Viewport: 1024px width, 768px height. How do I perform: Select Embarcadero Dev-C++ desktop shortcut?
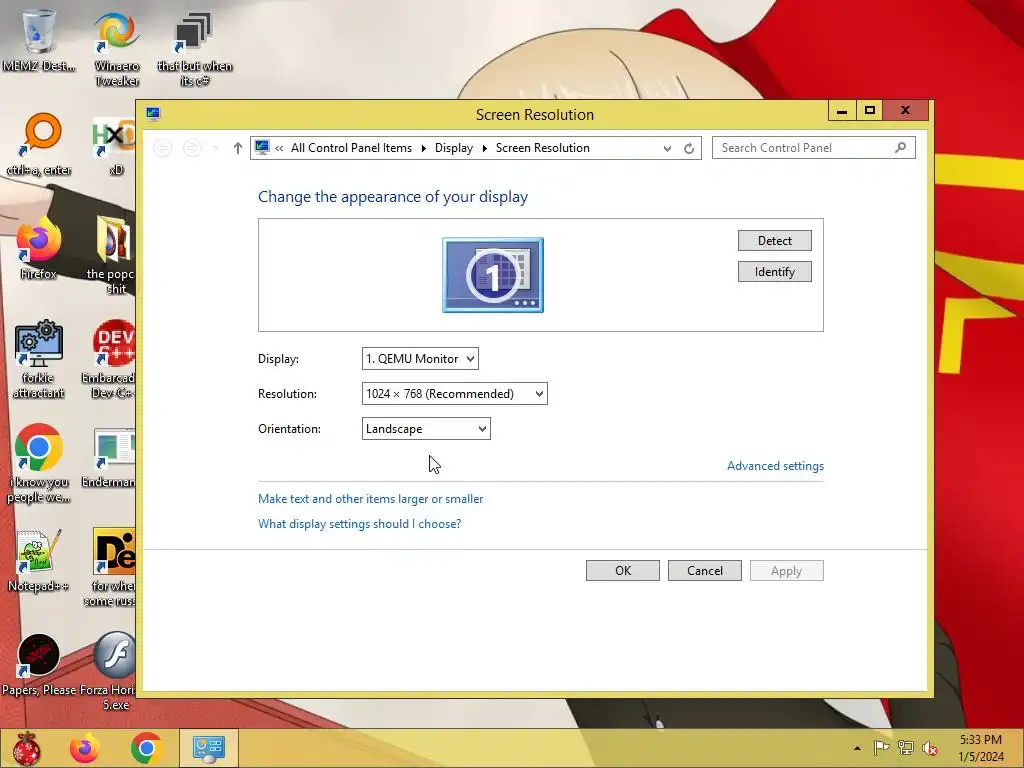110,360
